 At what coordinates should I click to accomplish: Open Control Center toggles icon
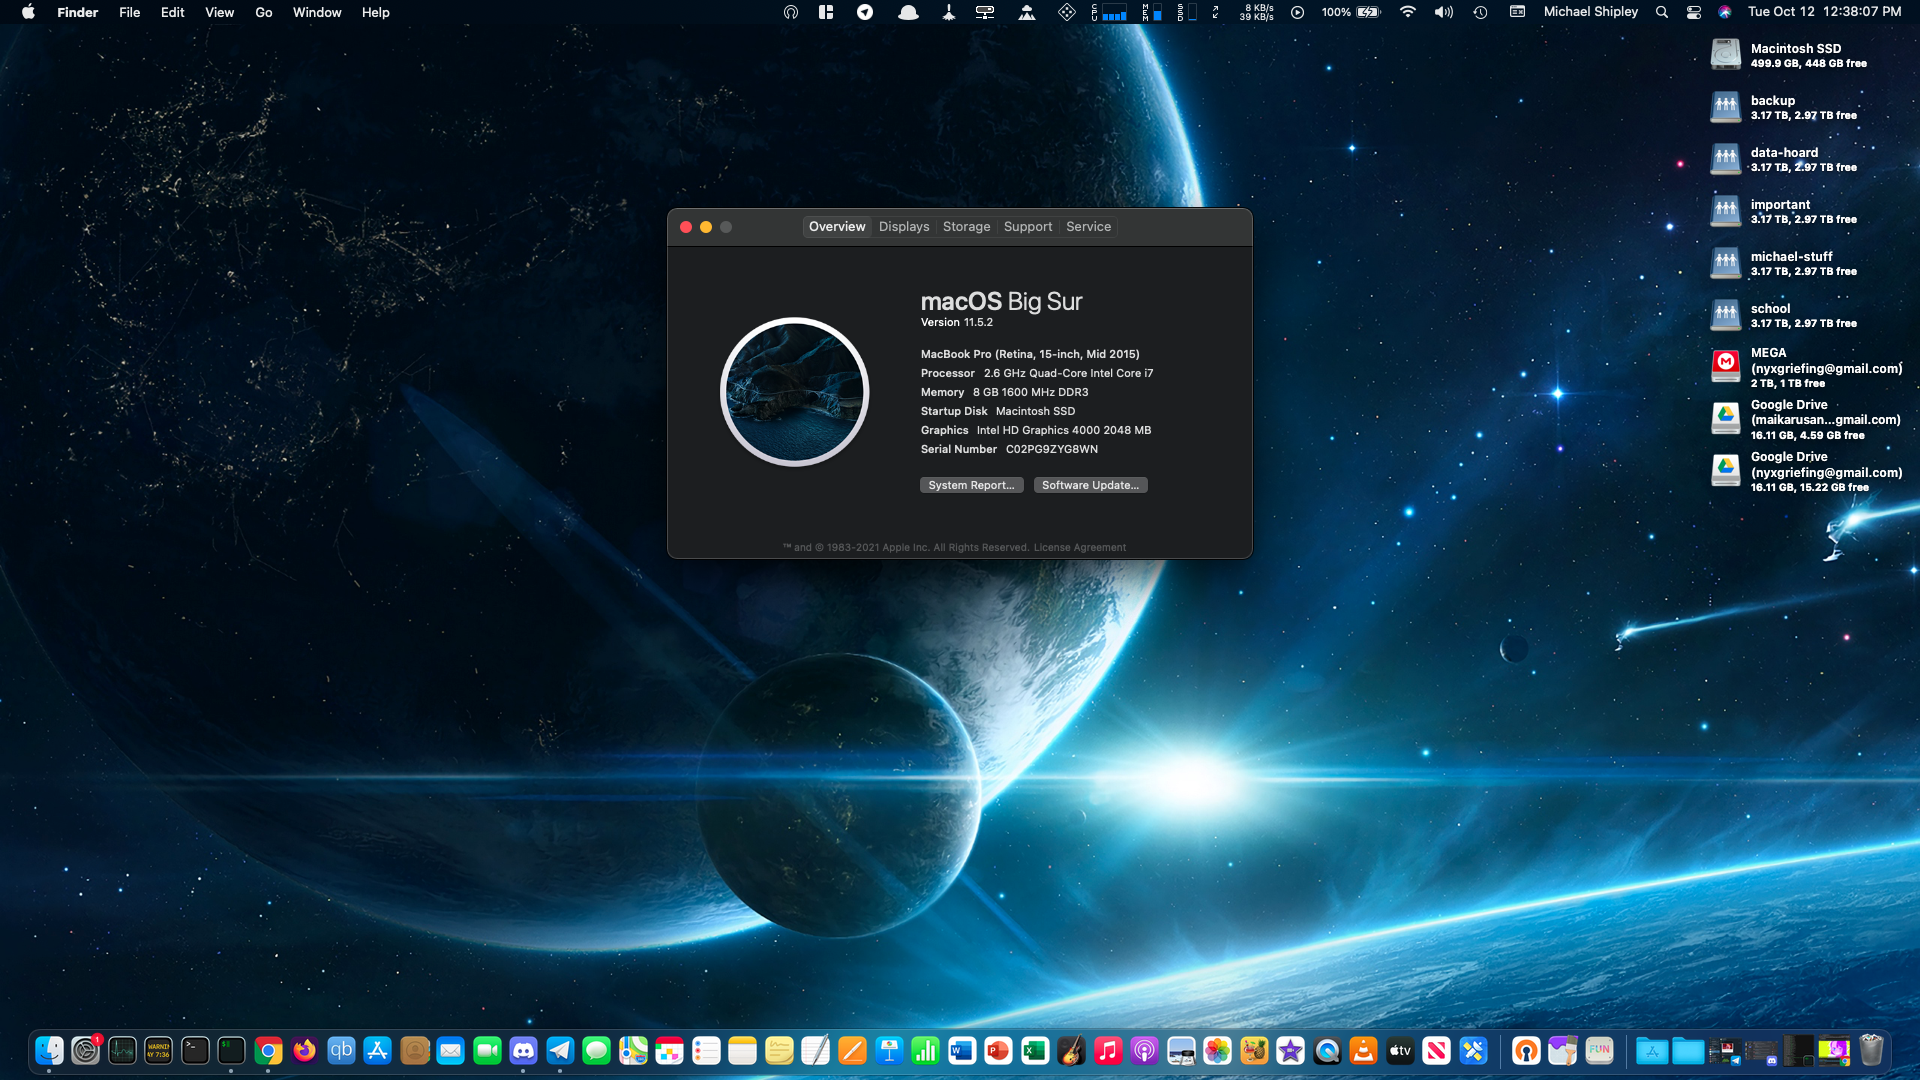1693,12
